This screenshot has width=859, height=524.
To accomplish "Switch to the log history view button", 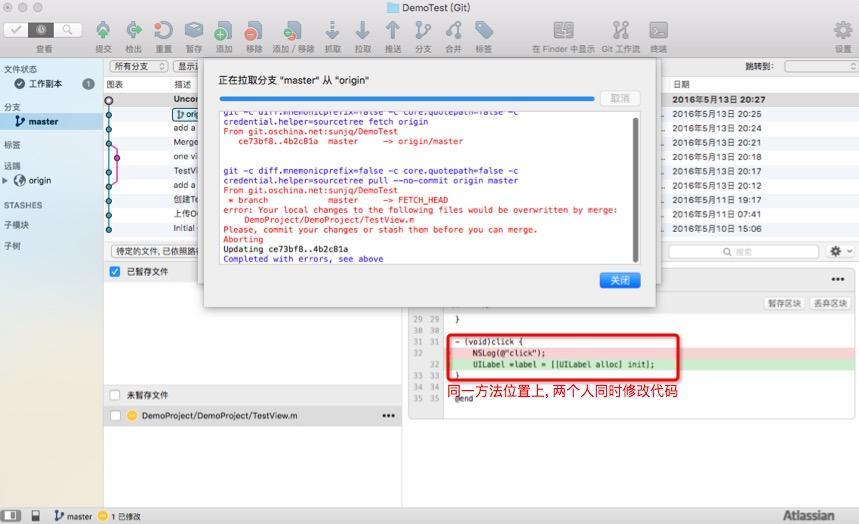I will 41,30.
